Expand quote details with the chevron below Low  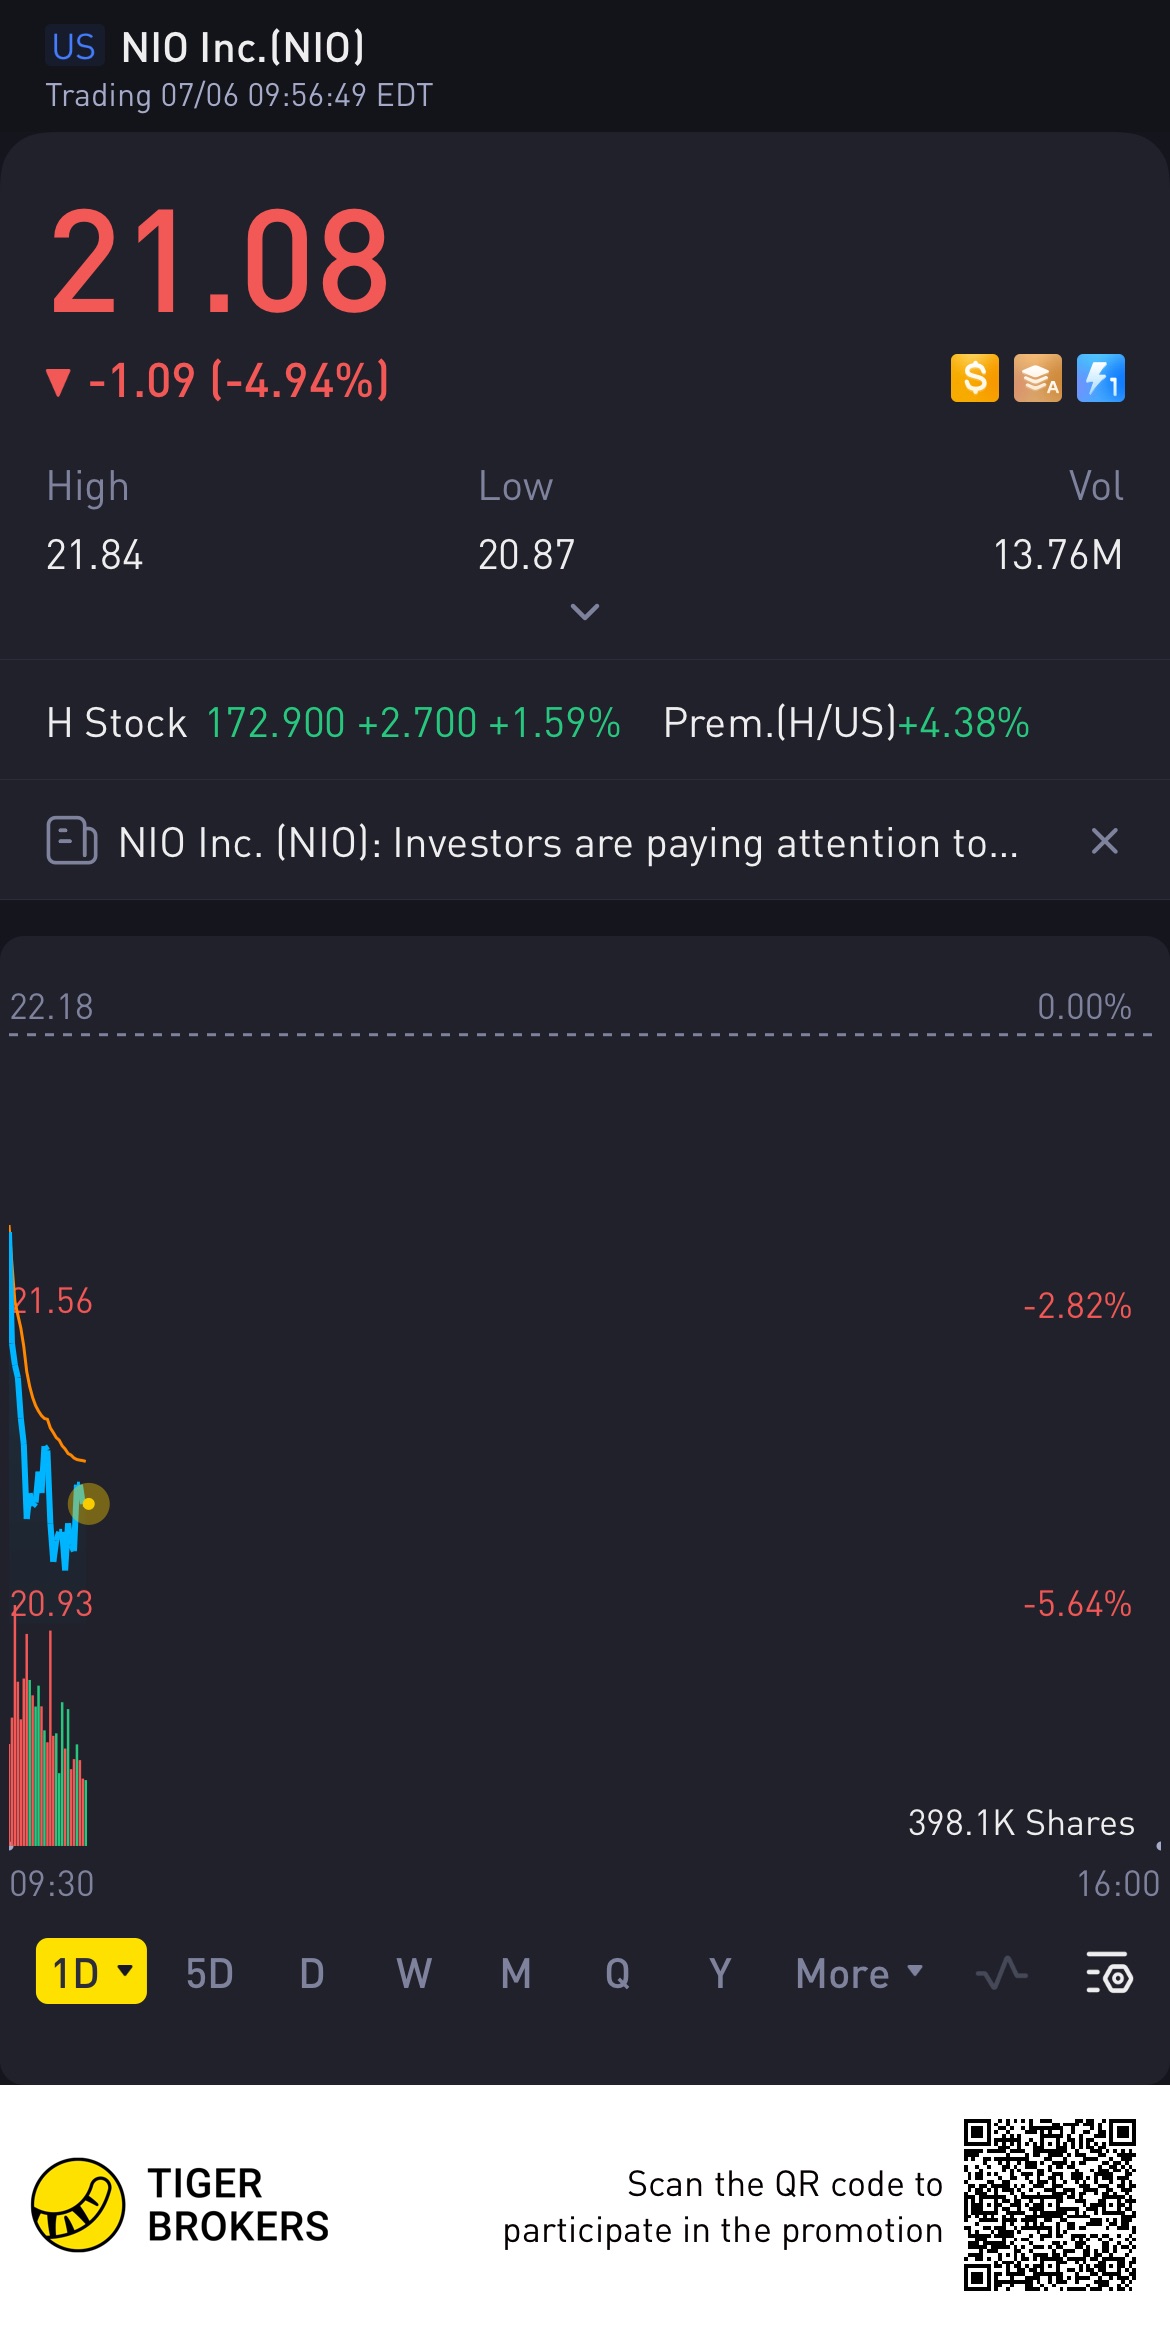tap(584, 611)
